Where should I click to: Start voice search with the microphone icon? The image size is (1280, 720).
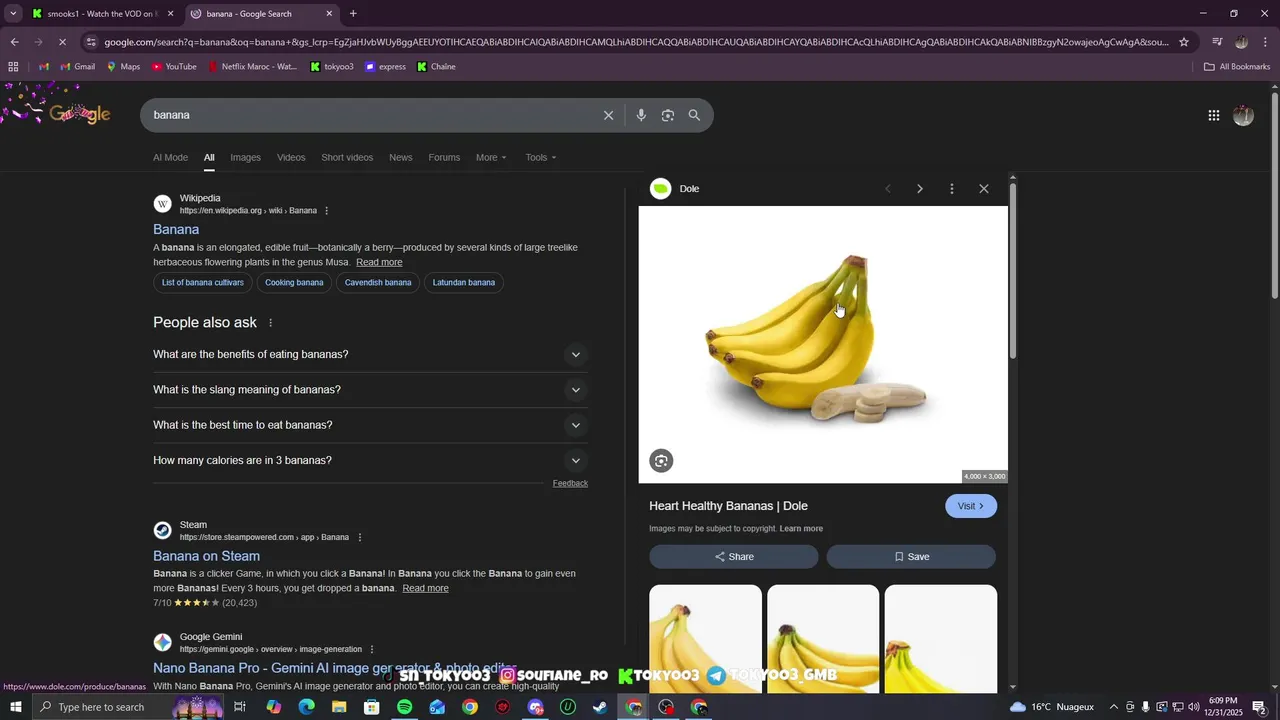point(641,115)
